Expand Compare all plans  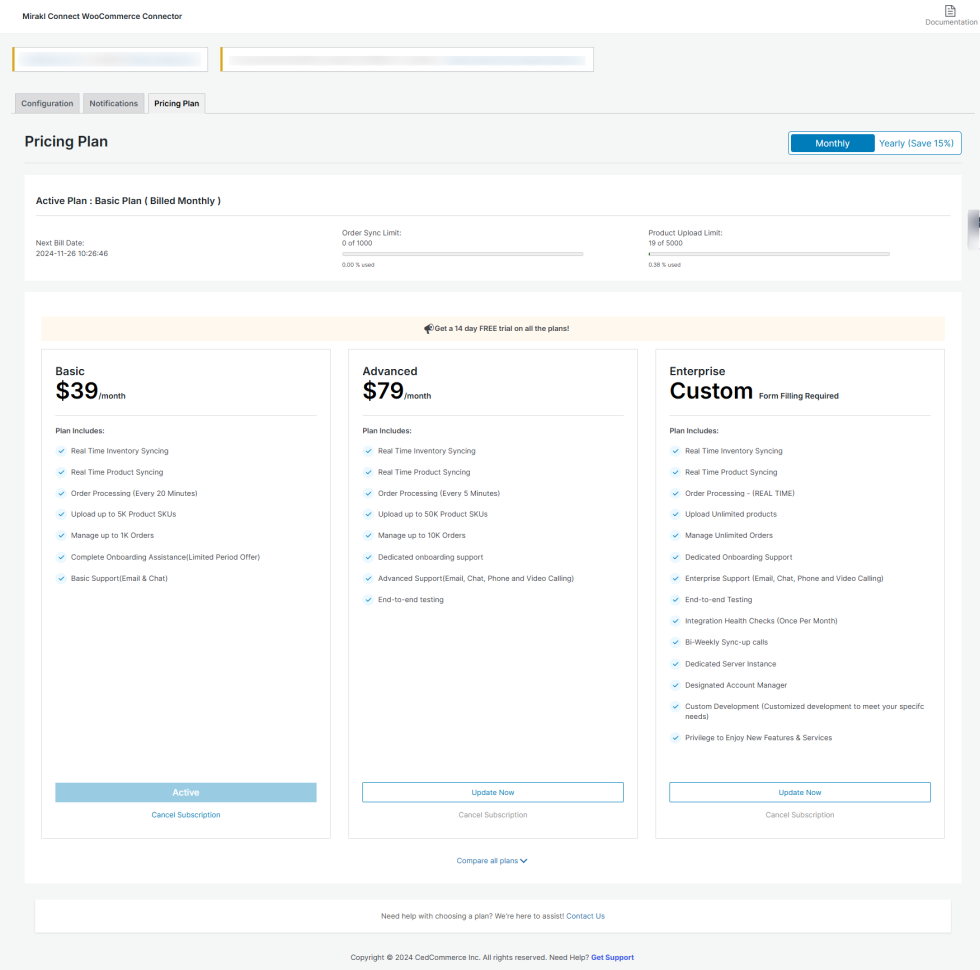tap(492, 861)
